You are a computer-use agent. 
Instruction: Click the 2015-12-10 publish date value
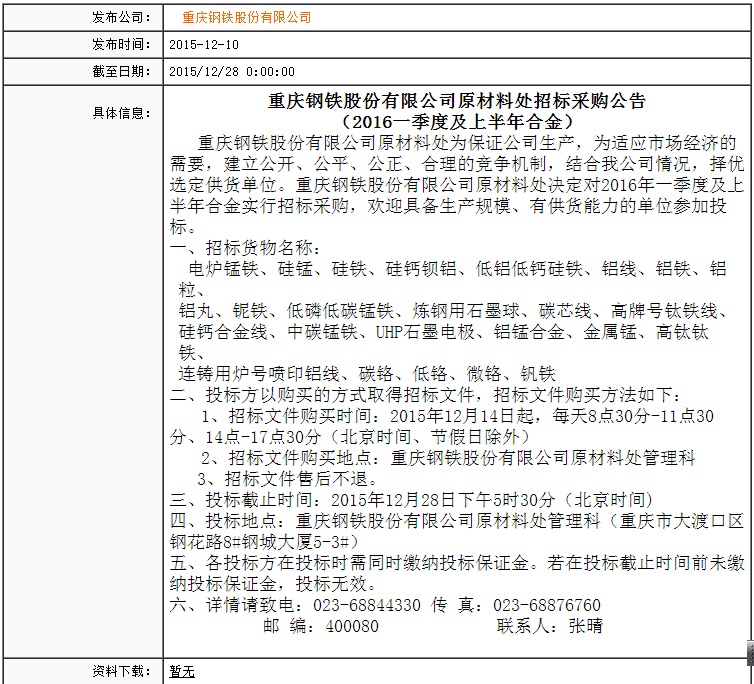(x=204, y=45)
